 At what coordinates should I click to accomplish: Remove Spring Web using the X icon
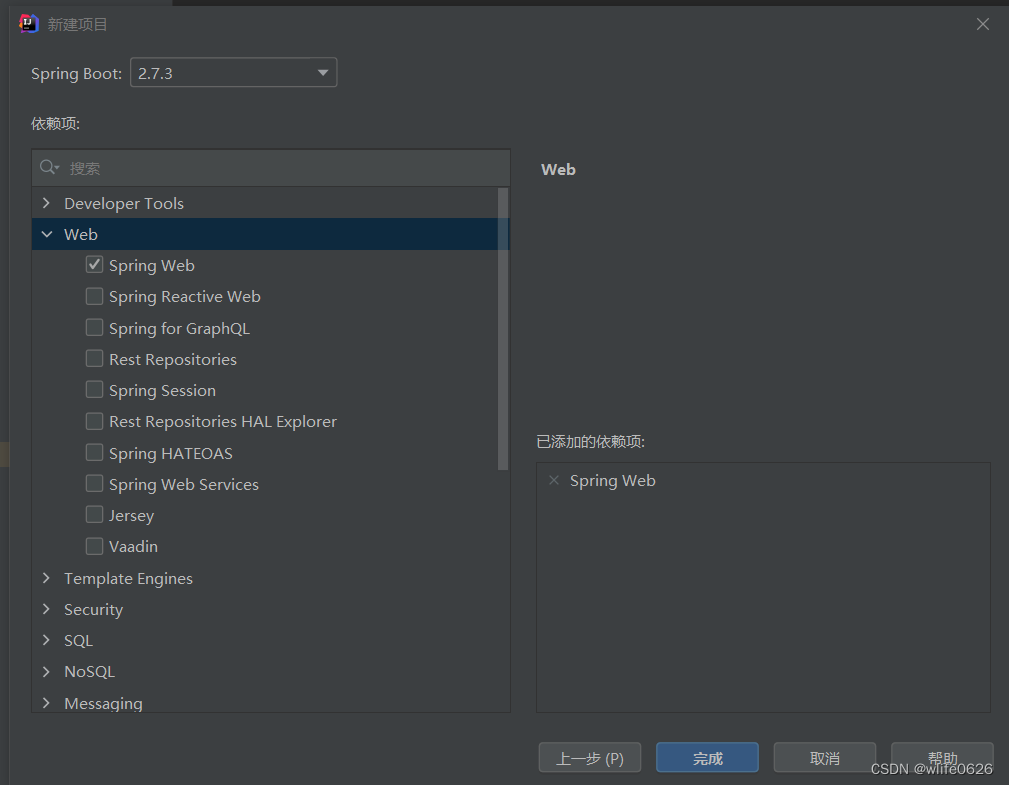(x=554, y=481)
